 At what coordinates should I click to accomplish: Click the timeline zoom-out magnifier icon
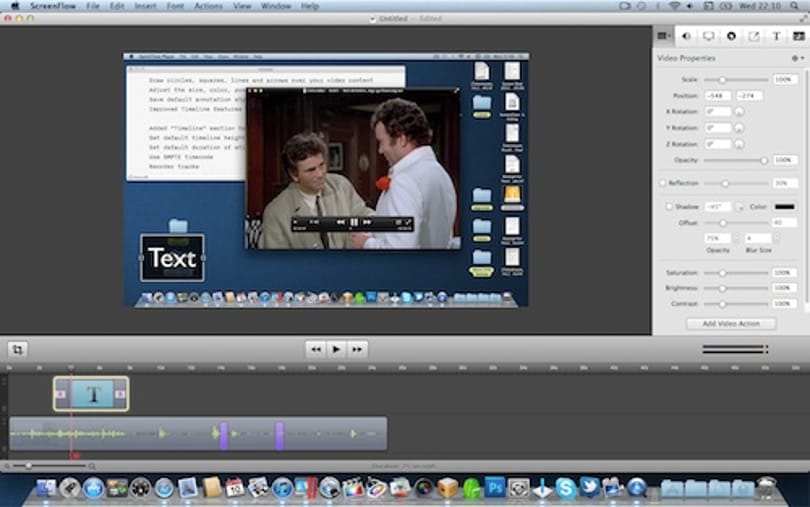[7, 466]
